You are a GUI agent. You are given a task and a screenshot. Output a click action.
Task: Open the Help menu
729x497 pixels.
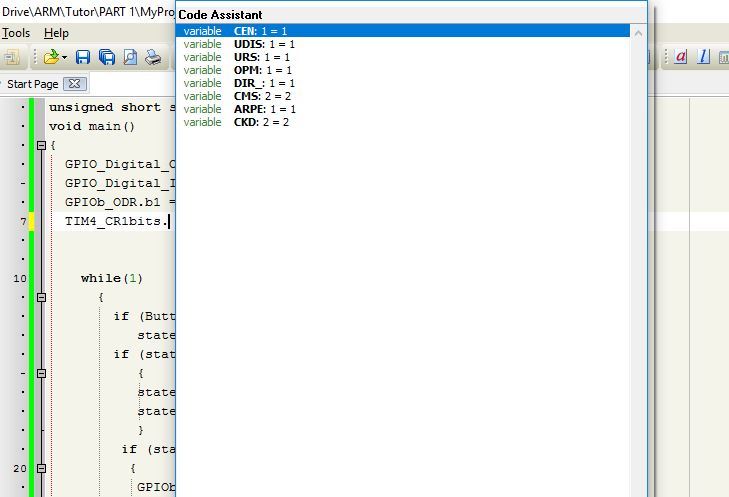[x=56, y=33]
